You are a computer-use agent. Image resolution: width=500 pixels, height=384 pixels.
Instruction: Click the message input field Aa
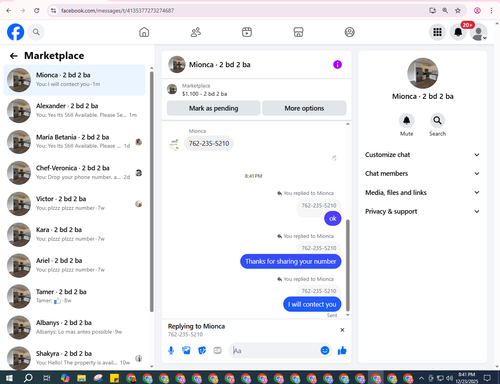click(274, 350)
